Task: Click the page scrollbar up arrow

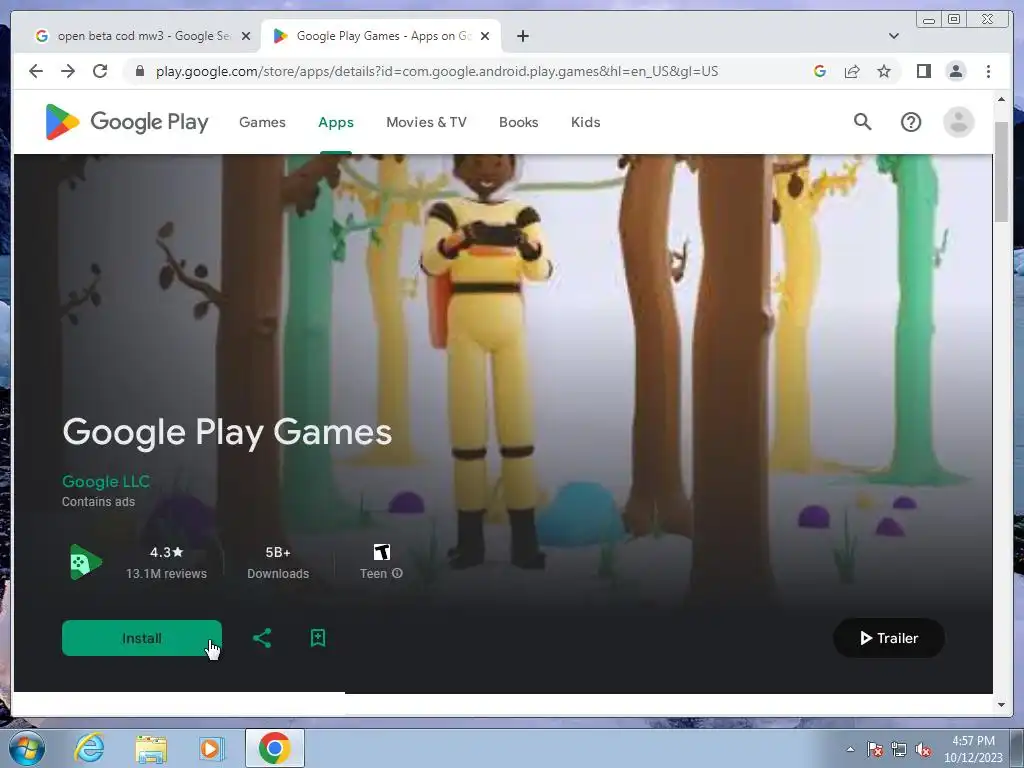Action: click(x=1001, y=99)
